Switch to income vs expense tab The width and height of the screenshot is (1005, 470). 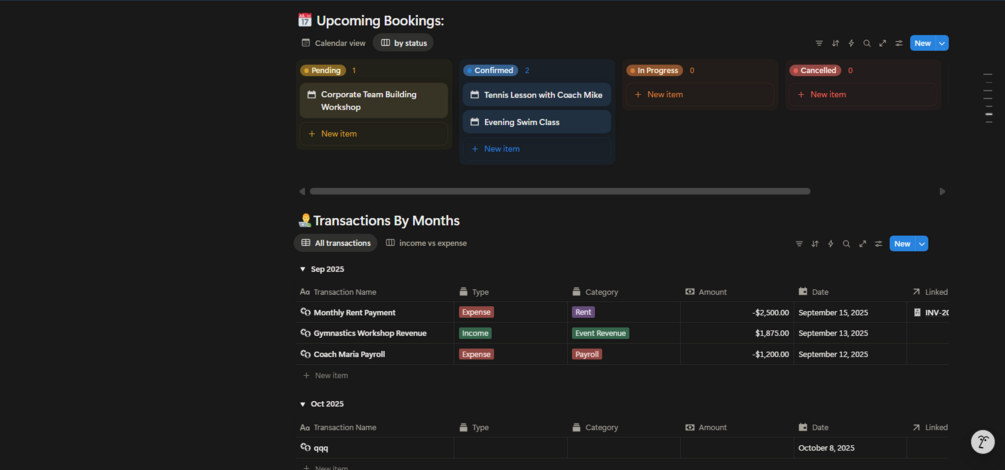(x=427, y=243)
